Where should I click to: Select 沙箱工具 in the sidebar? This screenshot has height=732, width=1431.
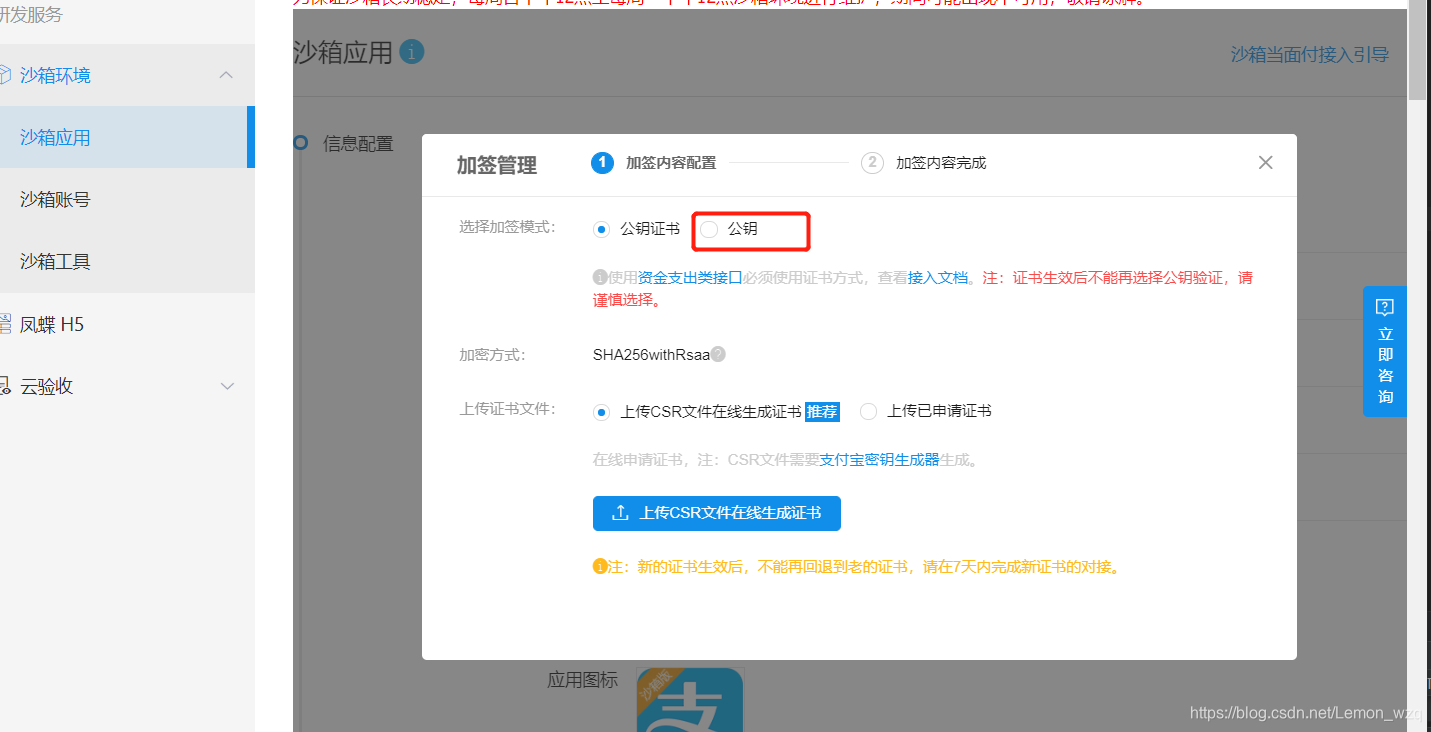[x=127, y=261]
